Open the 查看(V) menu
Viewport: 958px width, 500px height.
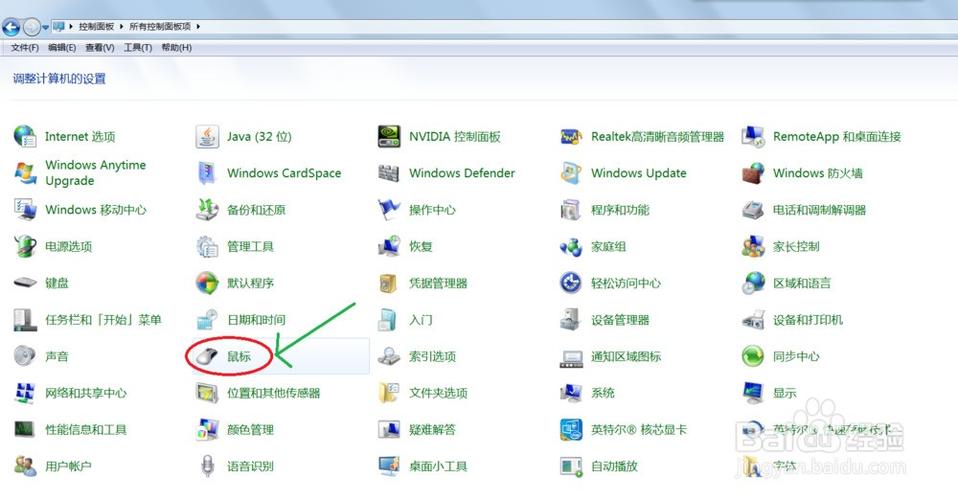(x=100, y=48)
